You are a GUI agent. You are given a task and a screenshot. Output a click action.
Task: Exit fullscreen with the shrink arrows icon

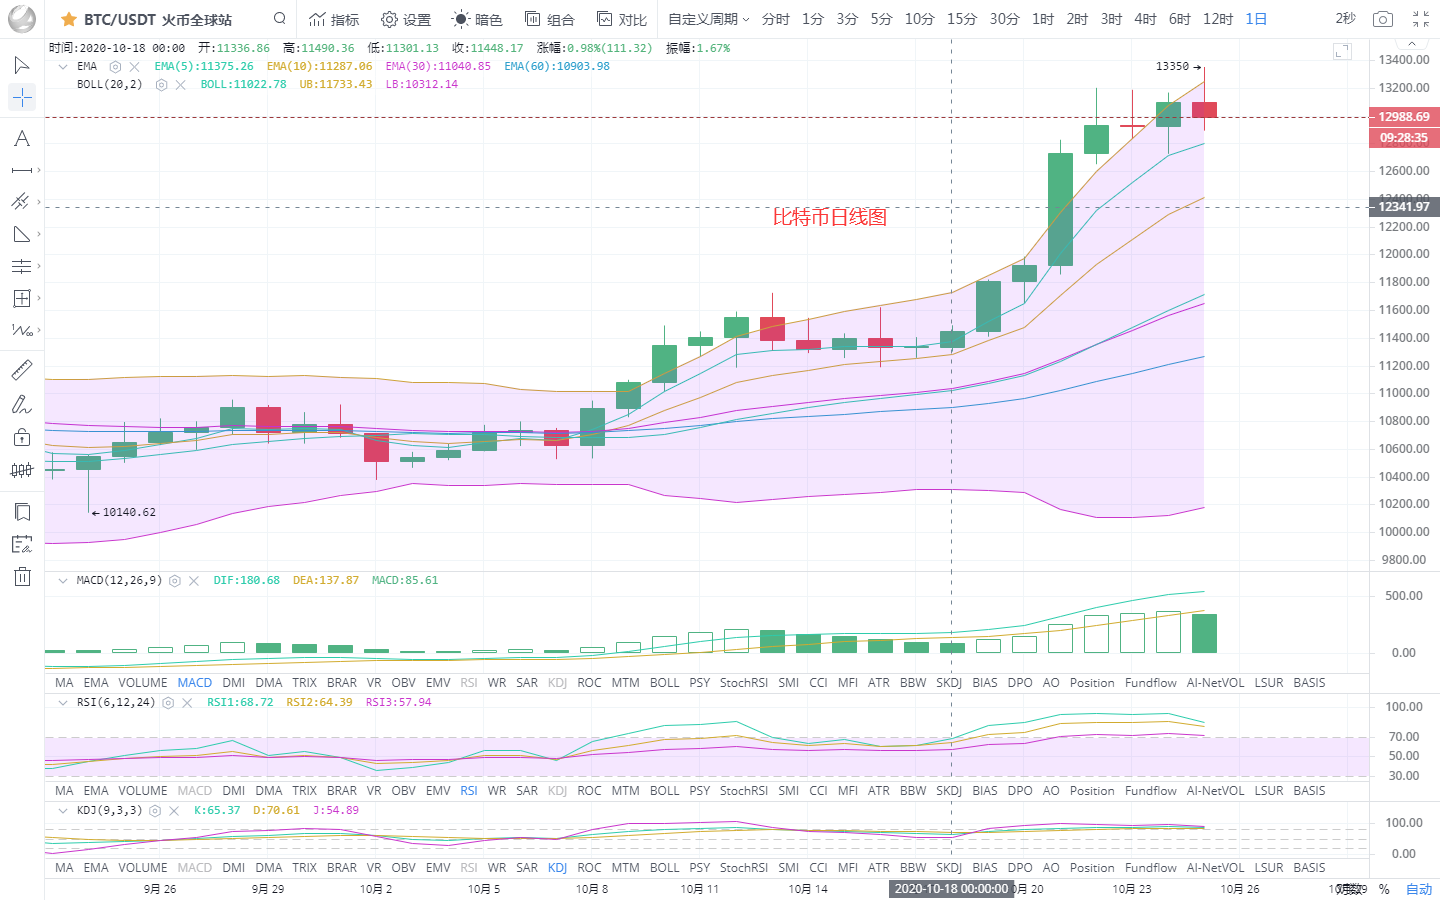point(1421,19)
